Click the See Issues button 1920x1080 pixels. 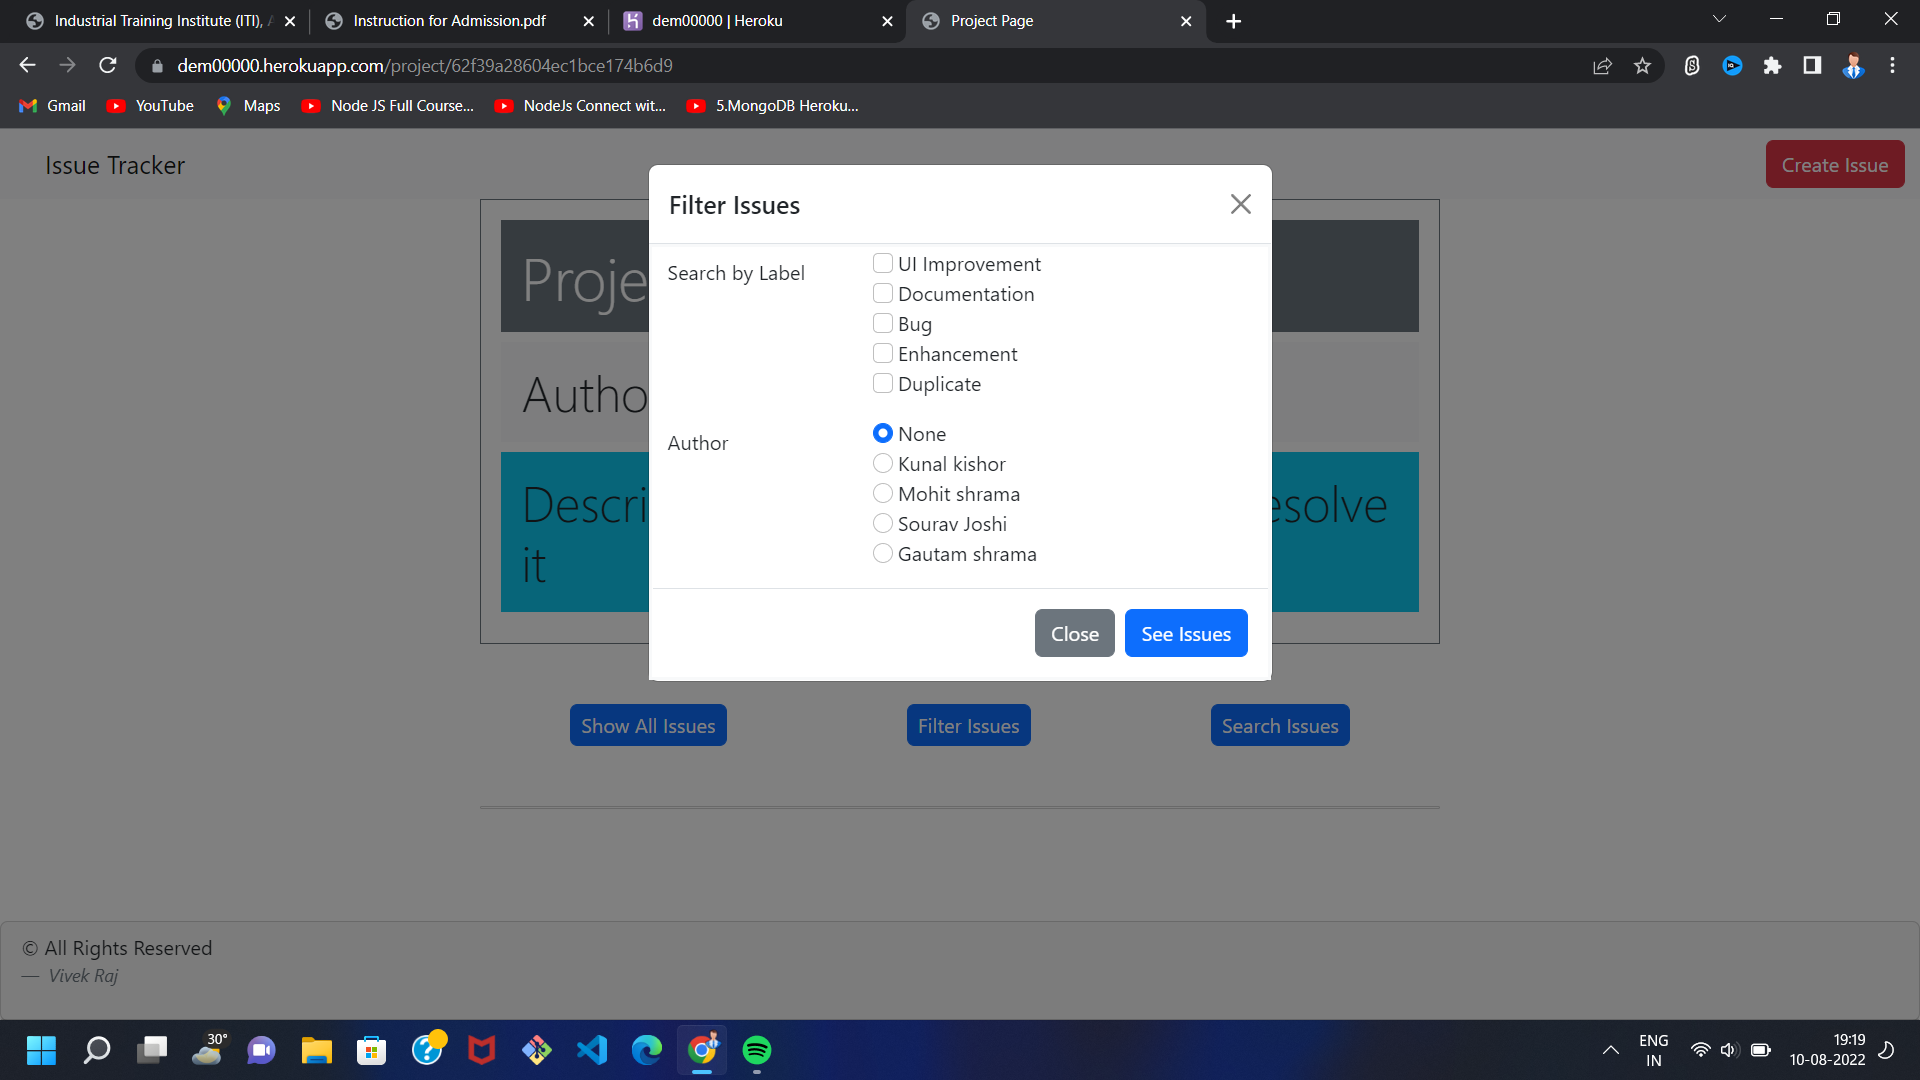click(1185, 633)
